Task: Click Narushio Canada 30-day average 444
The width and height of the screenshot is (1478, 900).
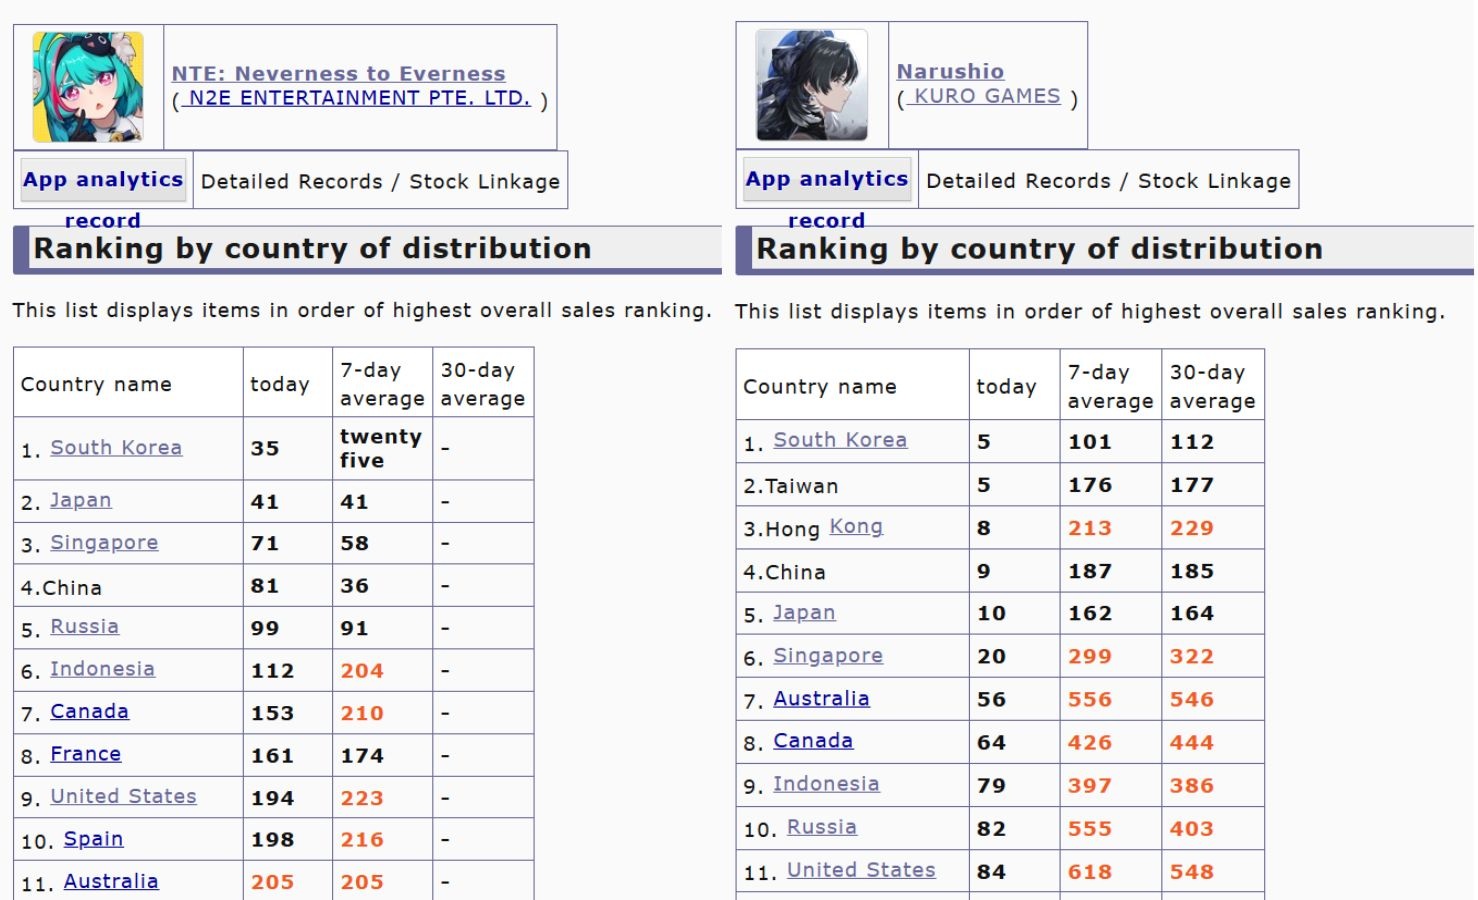Action: (1192, 742)
